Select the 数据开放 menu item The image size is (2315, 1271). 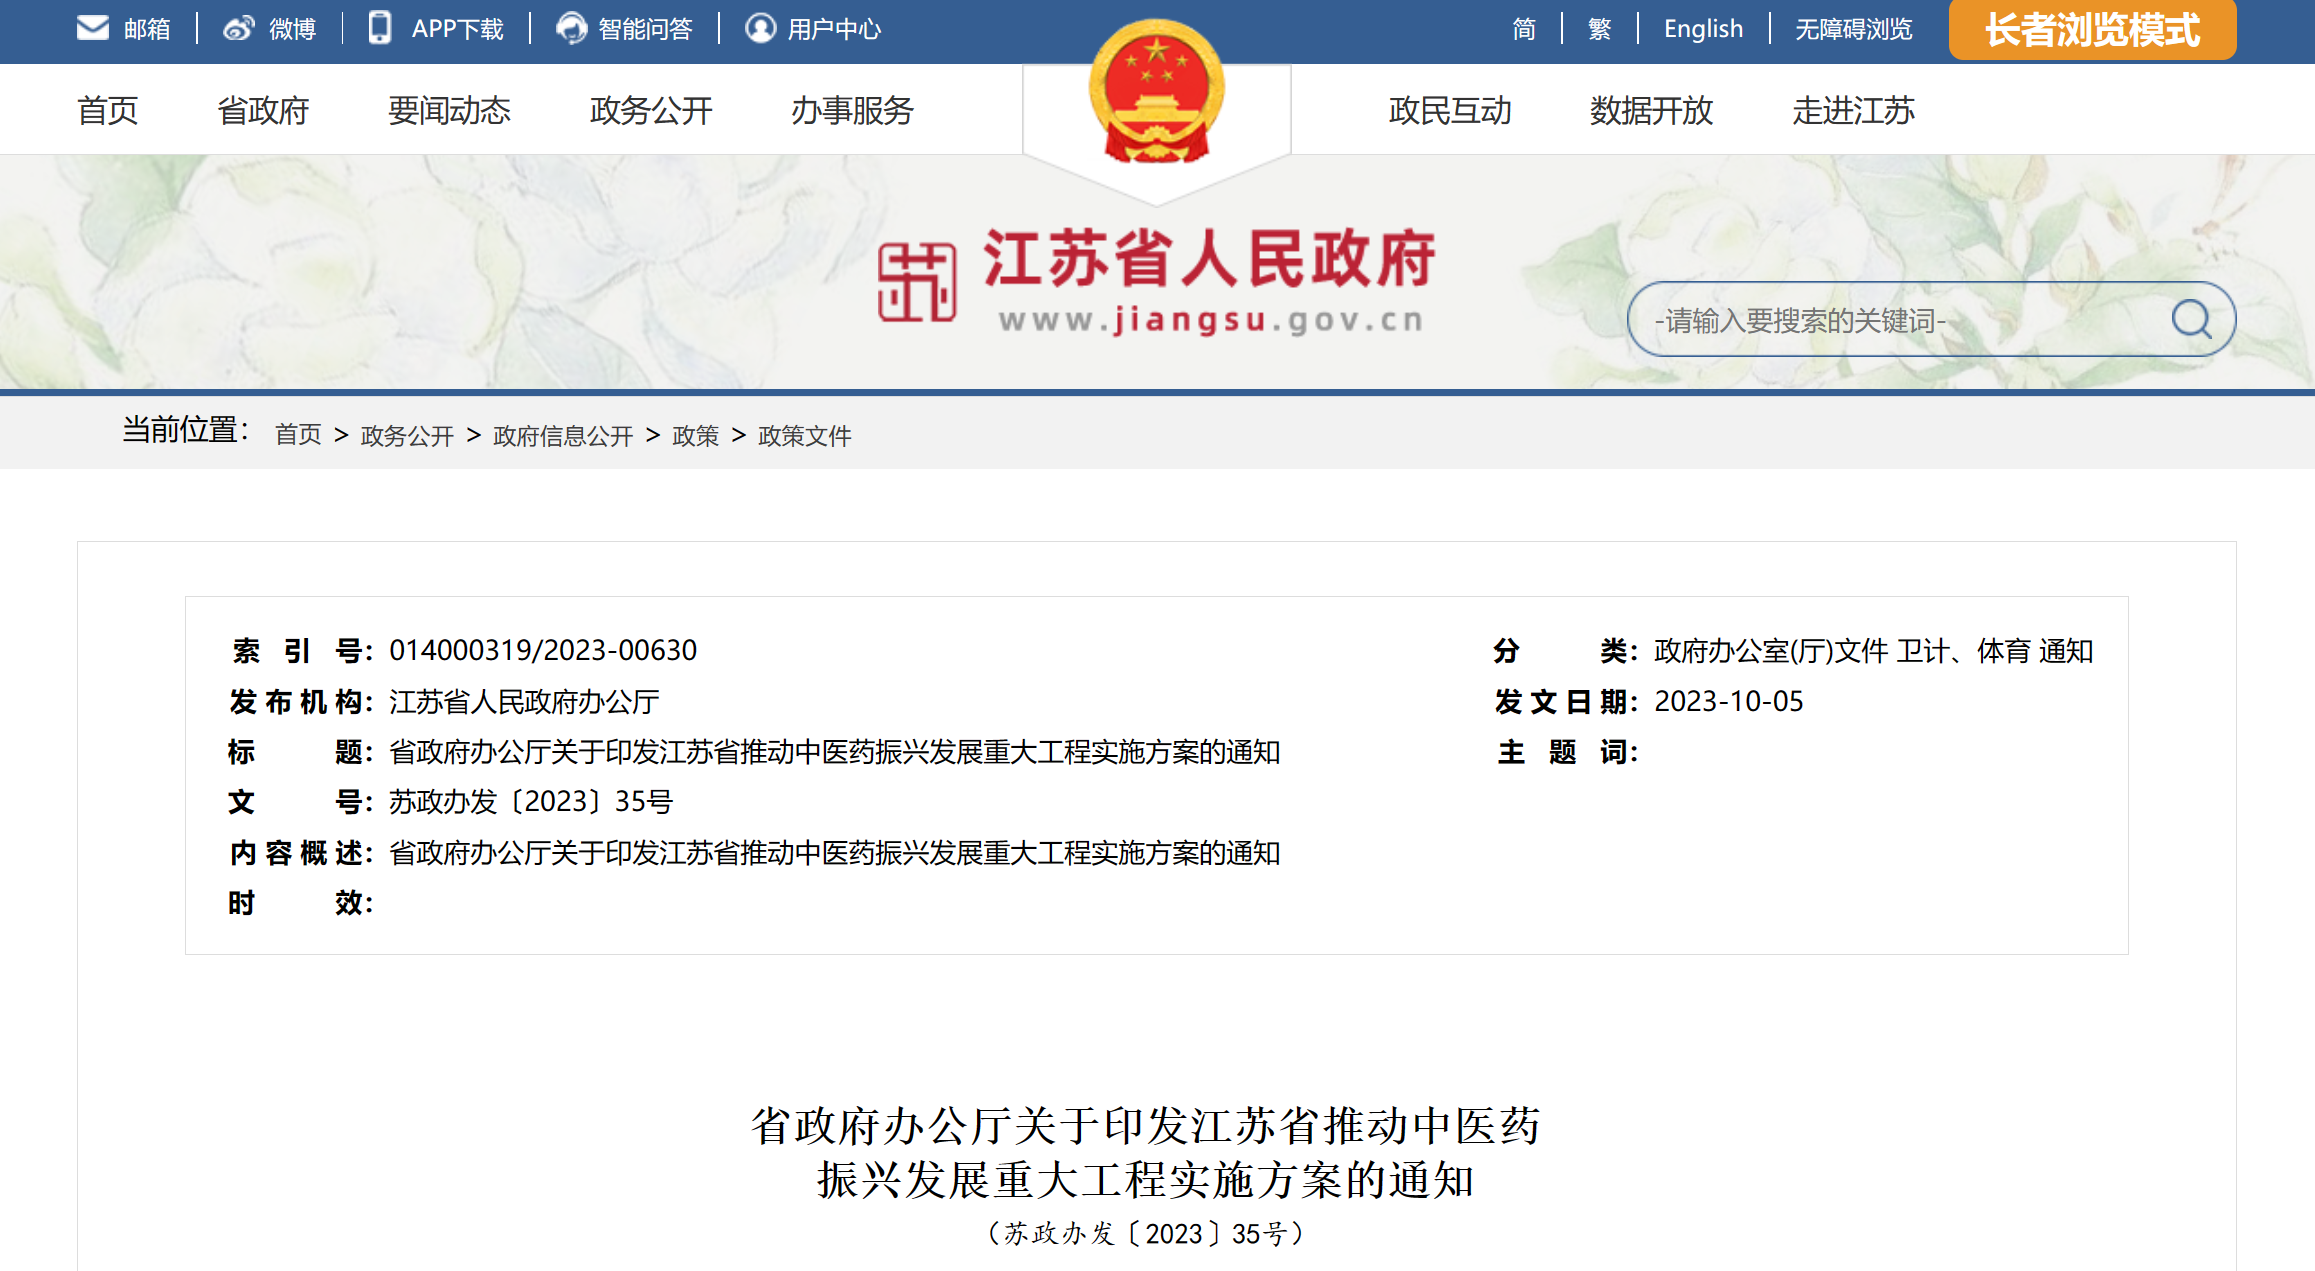[1651, 110]
